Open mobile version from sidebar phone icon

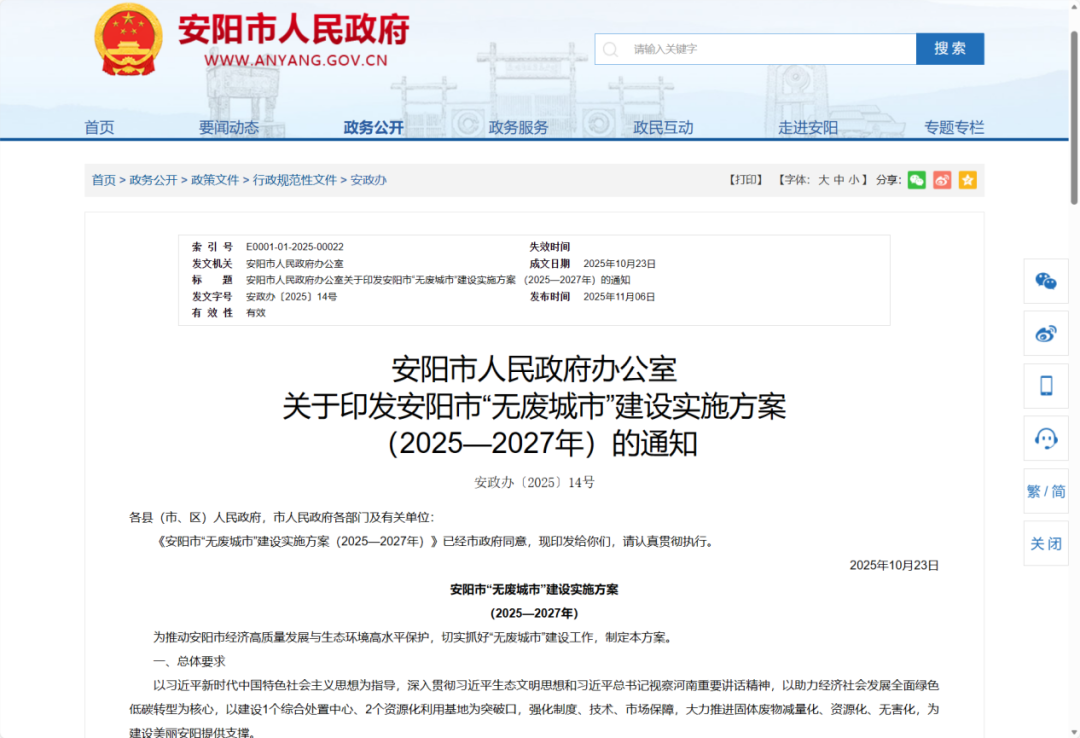[1046, 385]
